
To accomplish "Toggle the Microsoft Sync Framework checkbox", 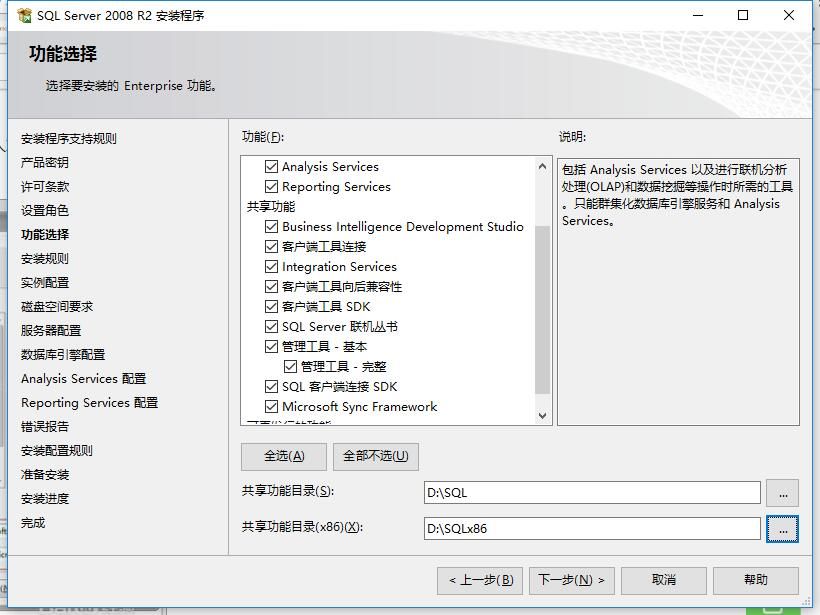I will click(271, 407).
